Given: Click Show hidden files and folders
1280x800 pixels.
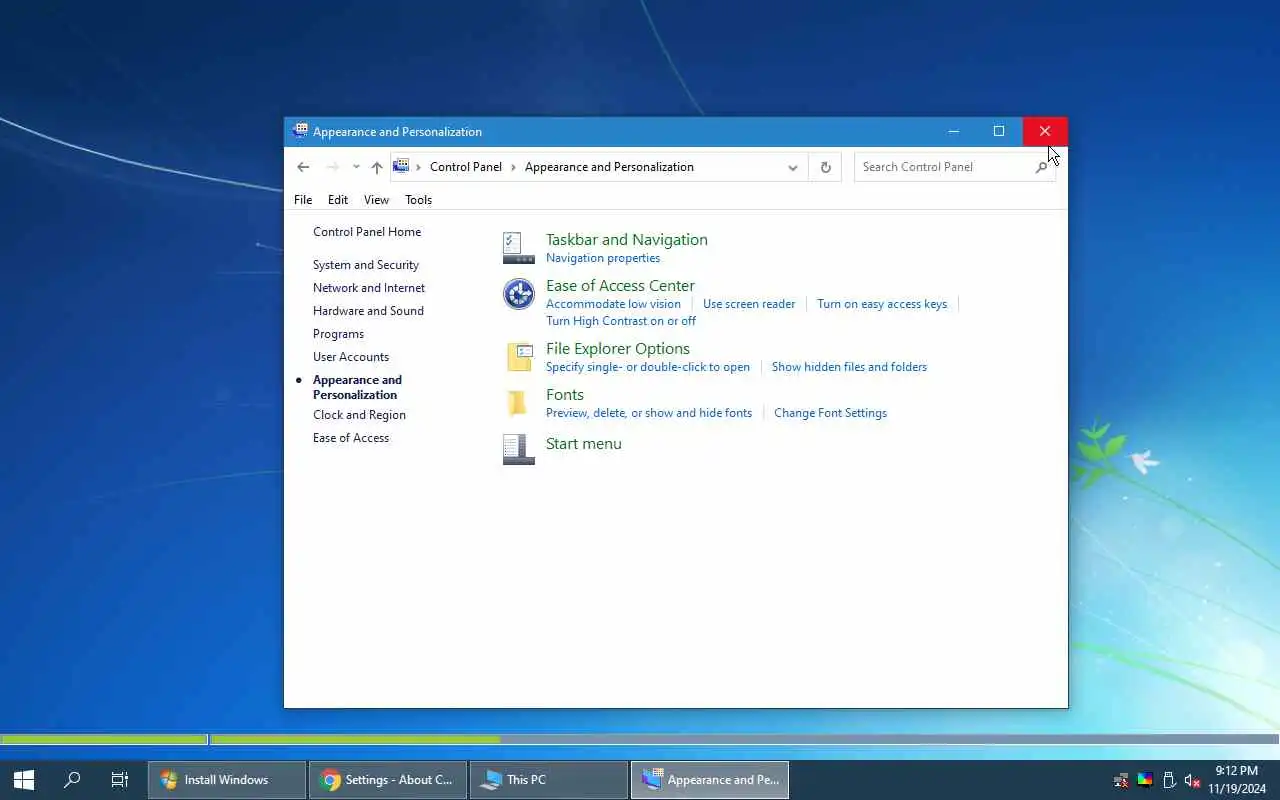Looking at the screenshot, I should (x=849, y=367).
